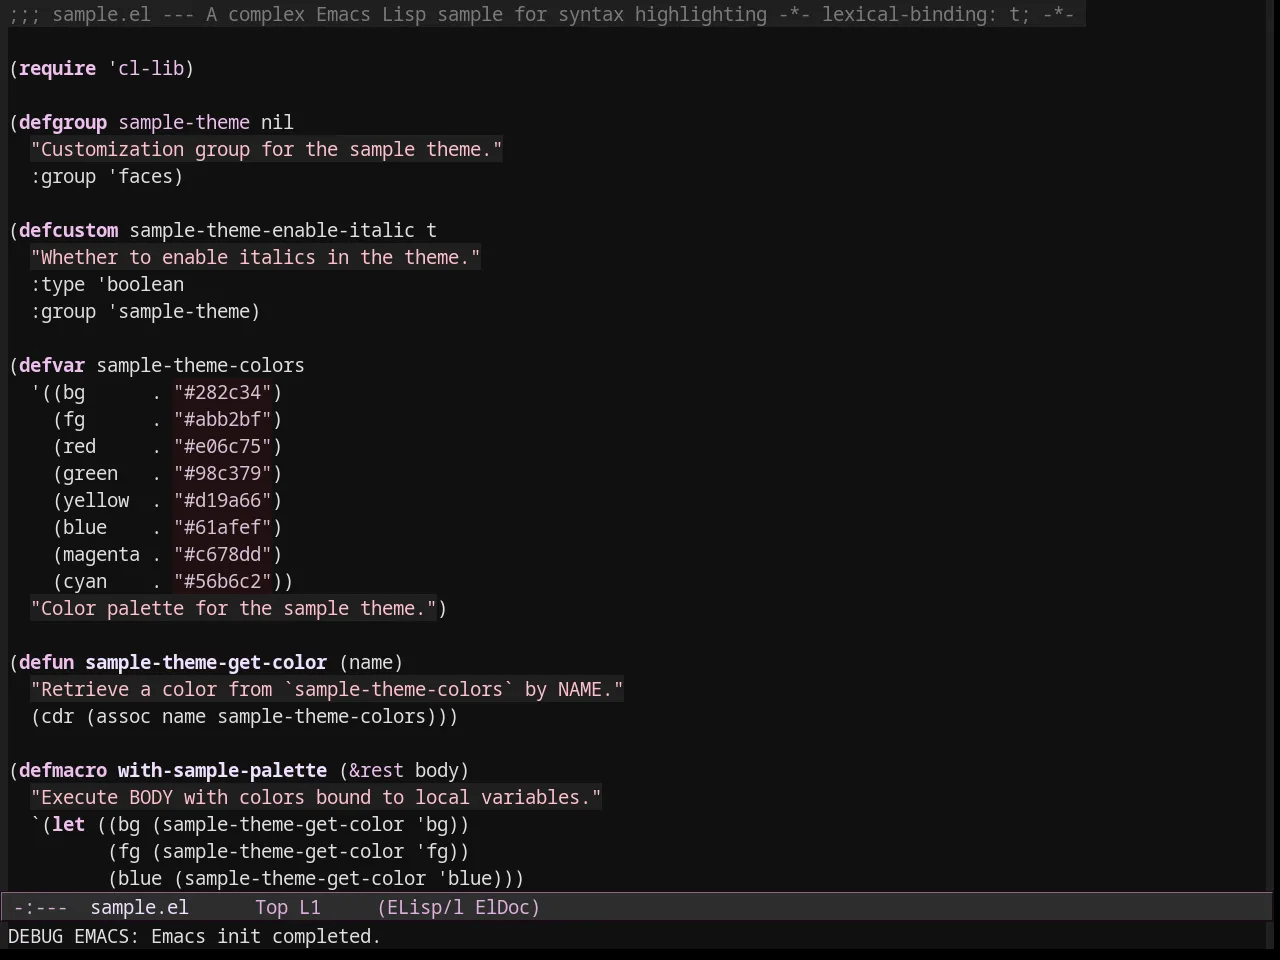Click the 'defun' keyword
Viewport: 1280px width, 960px height.
tap(46, 662)
